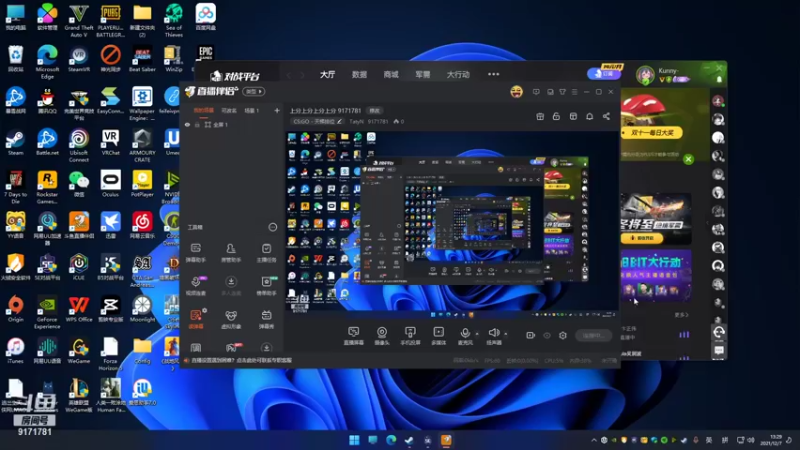Click the 修改 title edit button
800x450 pixels.
click(375, 111)
